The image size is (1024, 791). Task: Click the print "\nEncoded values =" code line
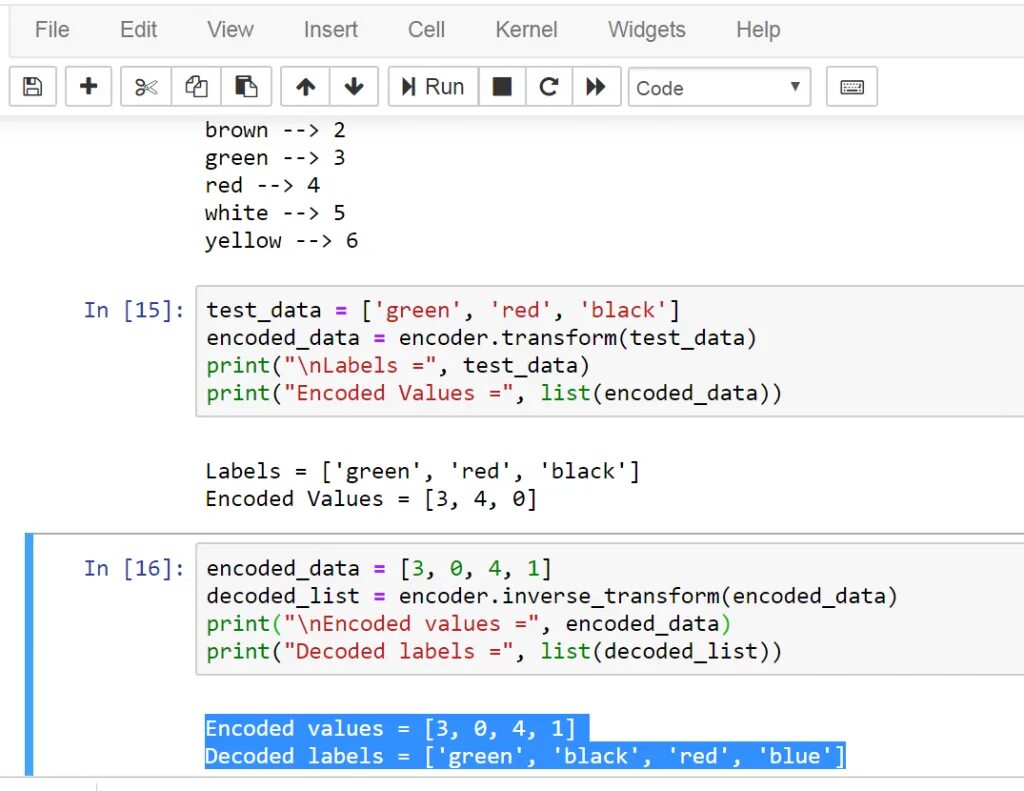pos(468,624)
